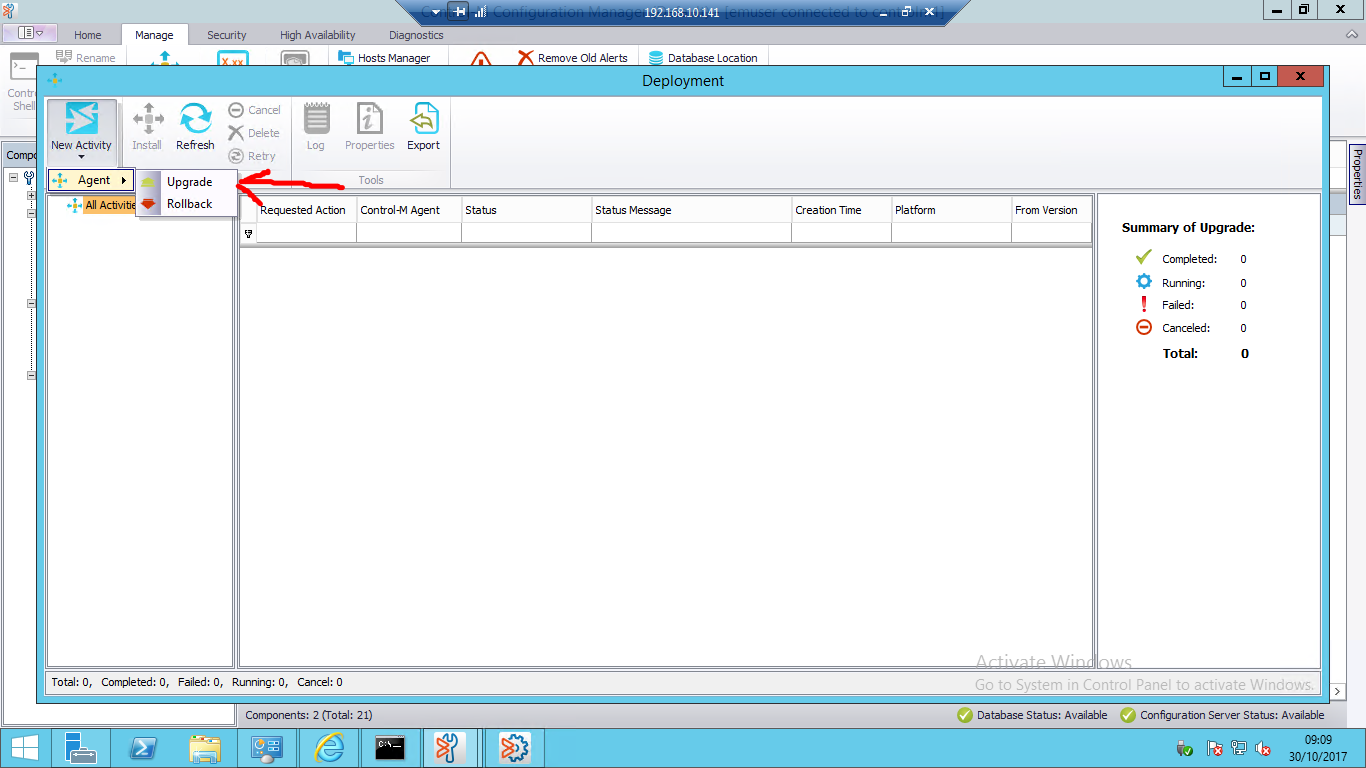Image resolution: width=1366 pixels, height=768 pixels.
Task: Click the Database Location button
Action: (703, 58)
